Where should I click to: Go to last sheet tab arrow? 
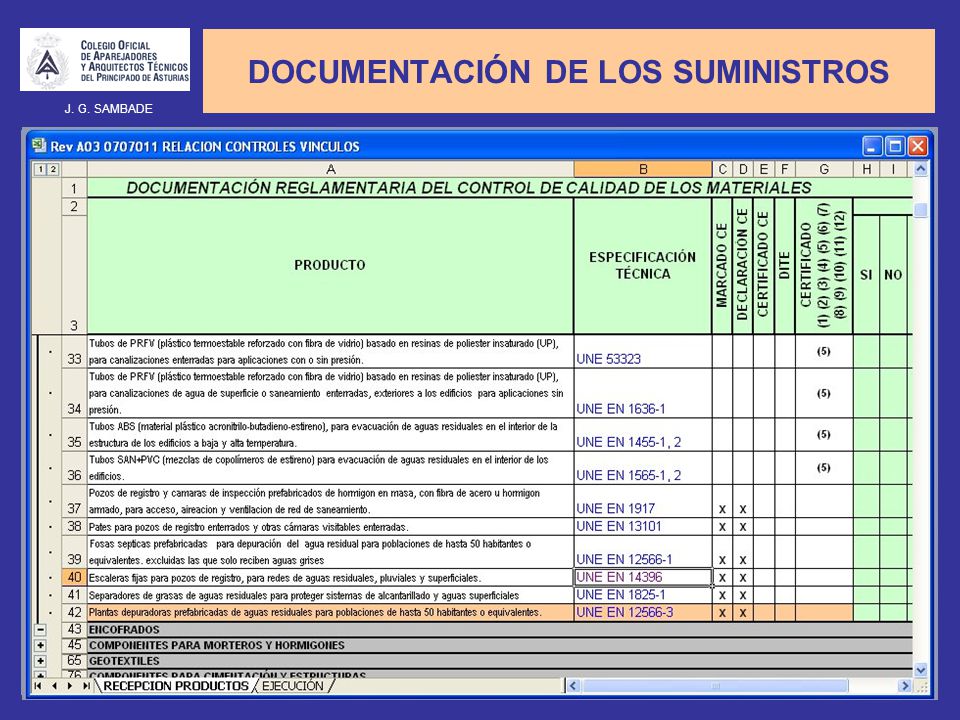pyautogui.click(x=85, y=686)
